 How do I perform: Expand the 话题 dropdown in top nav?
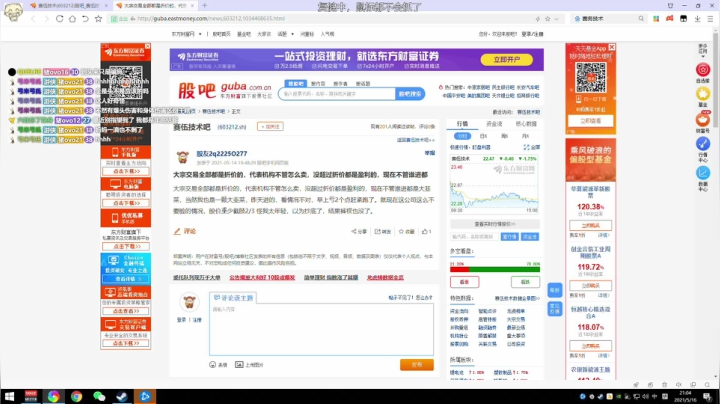292,34
